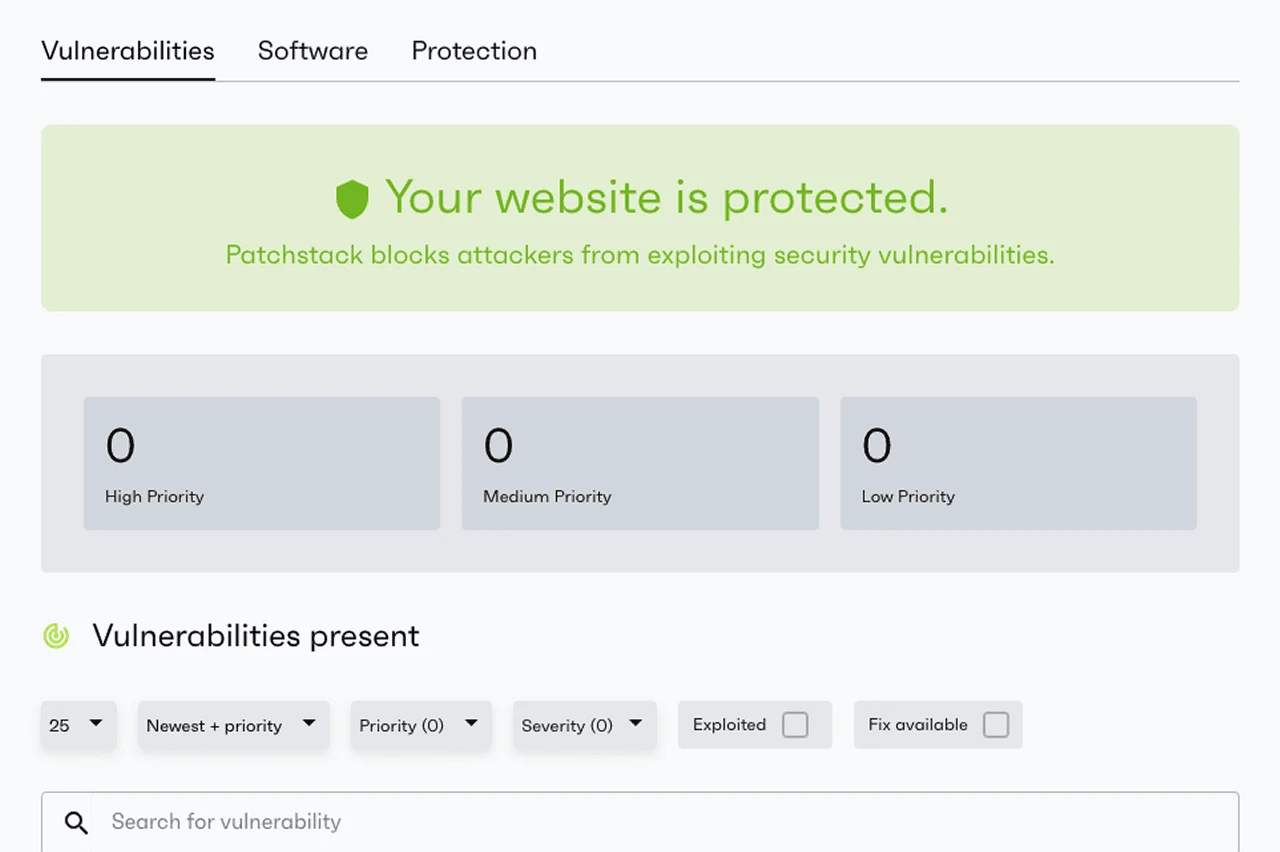1280x852 pixels.
Task: Click the Vulnerabilities present heading
Action: pos(256,636)
